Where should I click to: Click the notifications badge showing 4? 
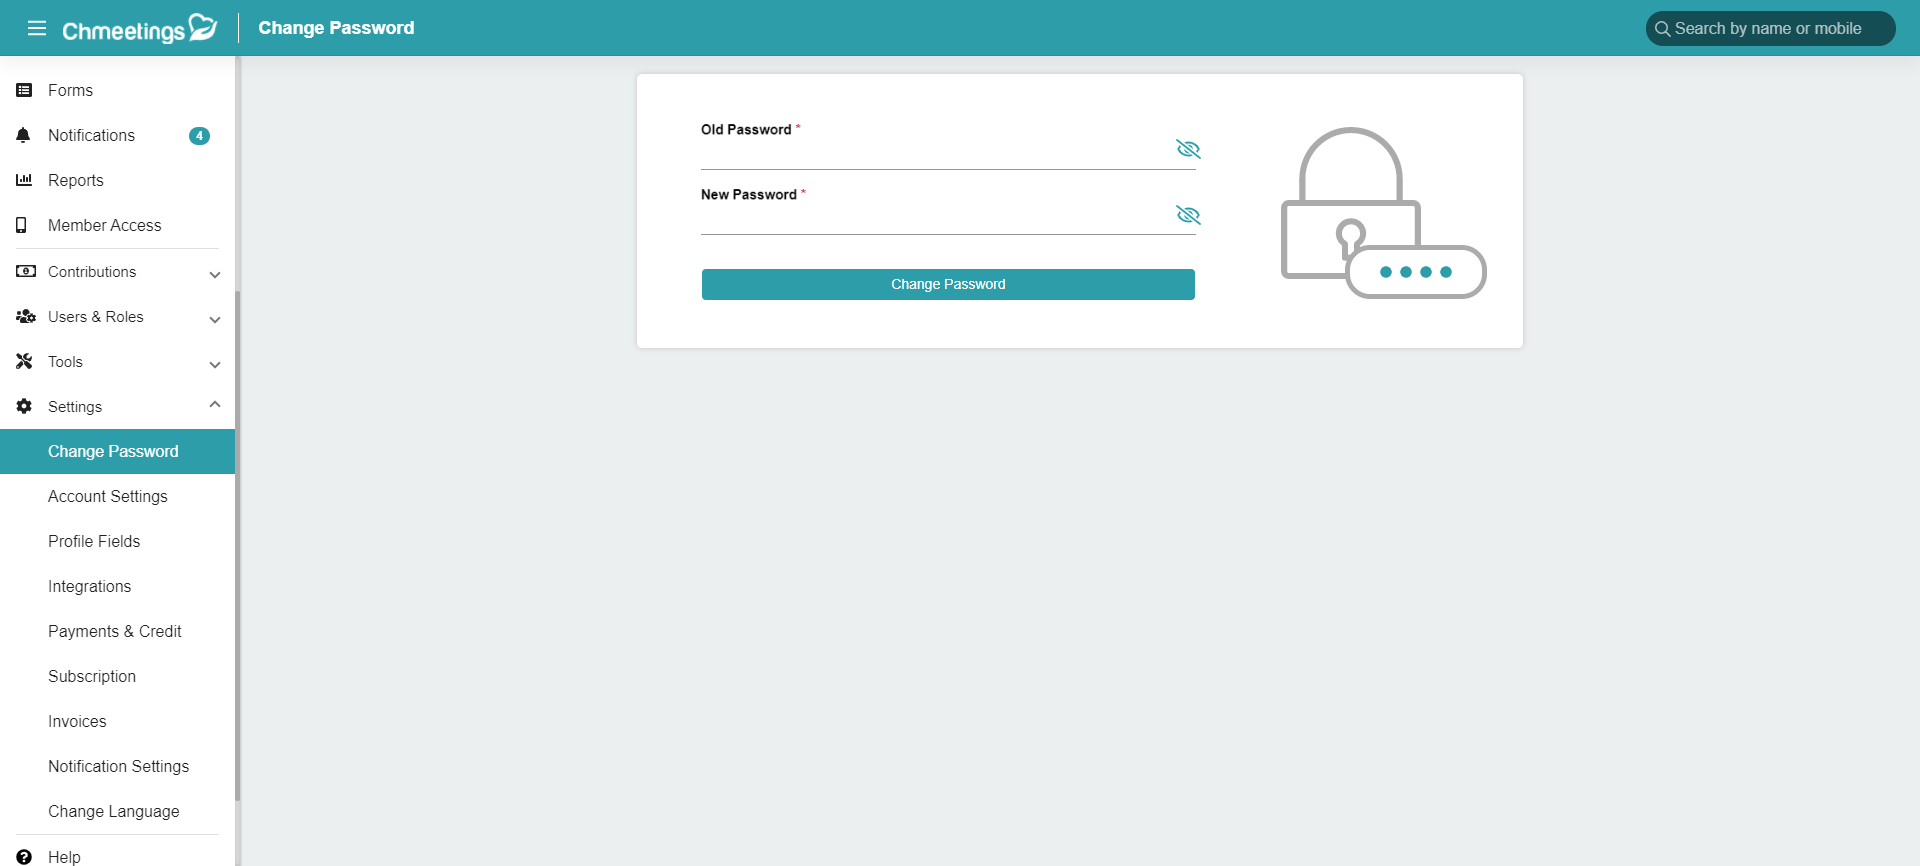coord(199,136)
